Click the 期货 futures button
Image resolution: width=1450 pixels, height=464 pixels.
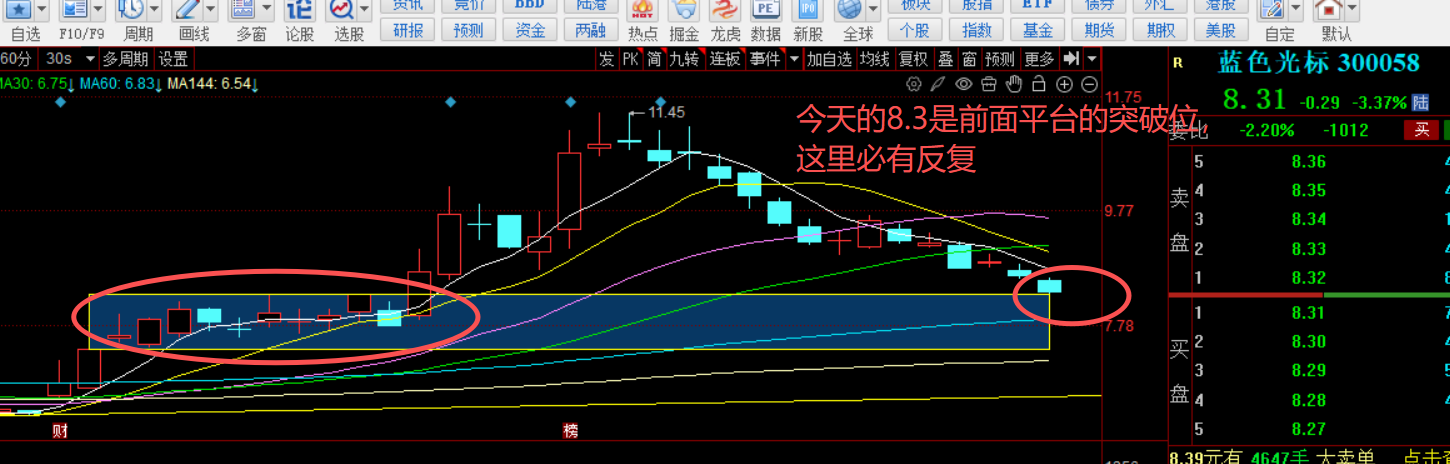pos(1100,29)
